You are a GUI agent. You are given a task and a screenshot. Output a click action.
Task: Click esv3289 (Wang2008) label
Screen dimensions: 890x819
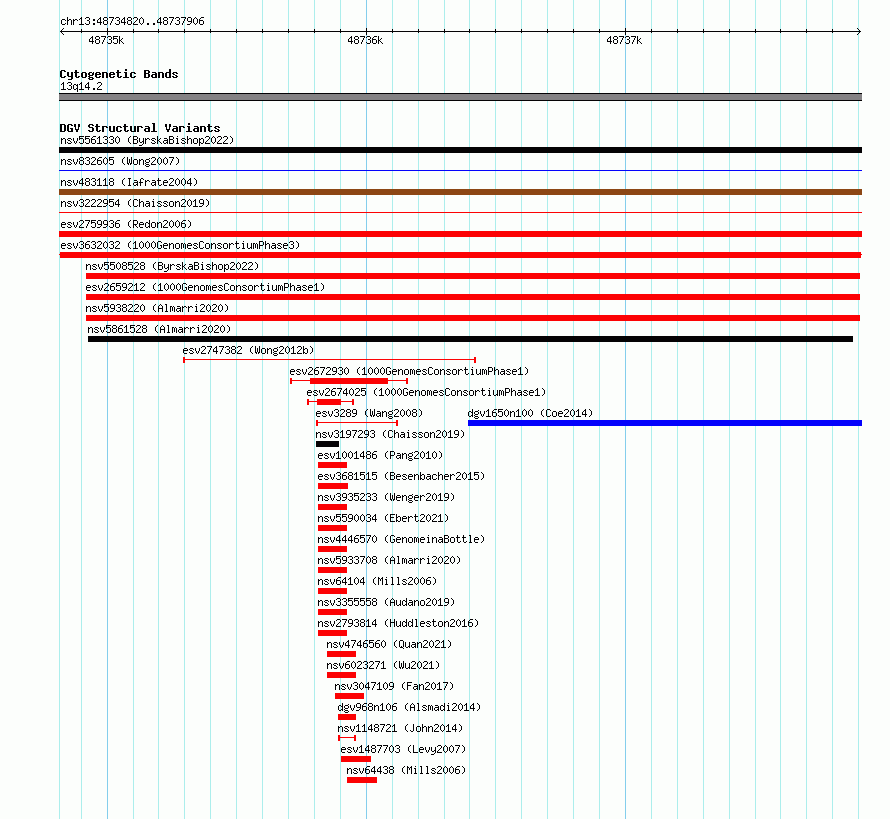(x=369, y=413)
